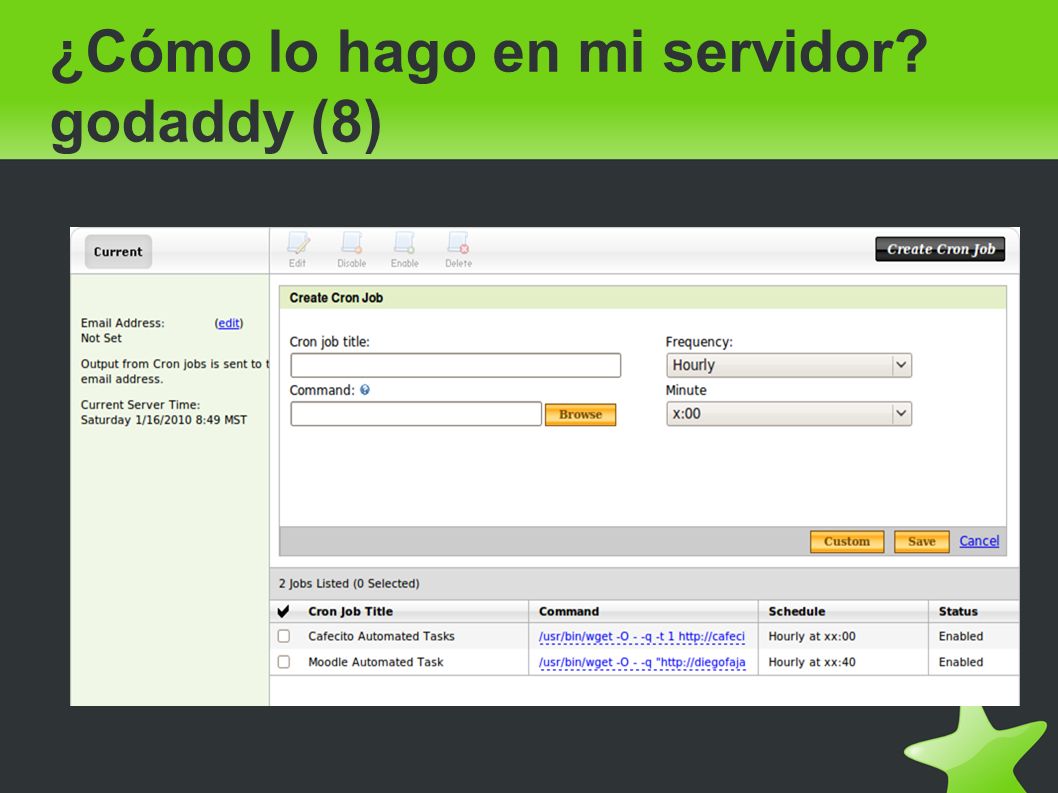
Task: Click the Browse button
Action: (x=580, y=414)
